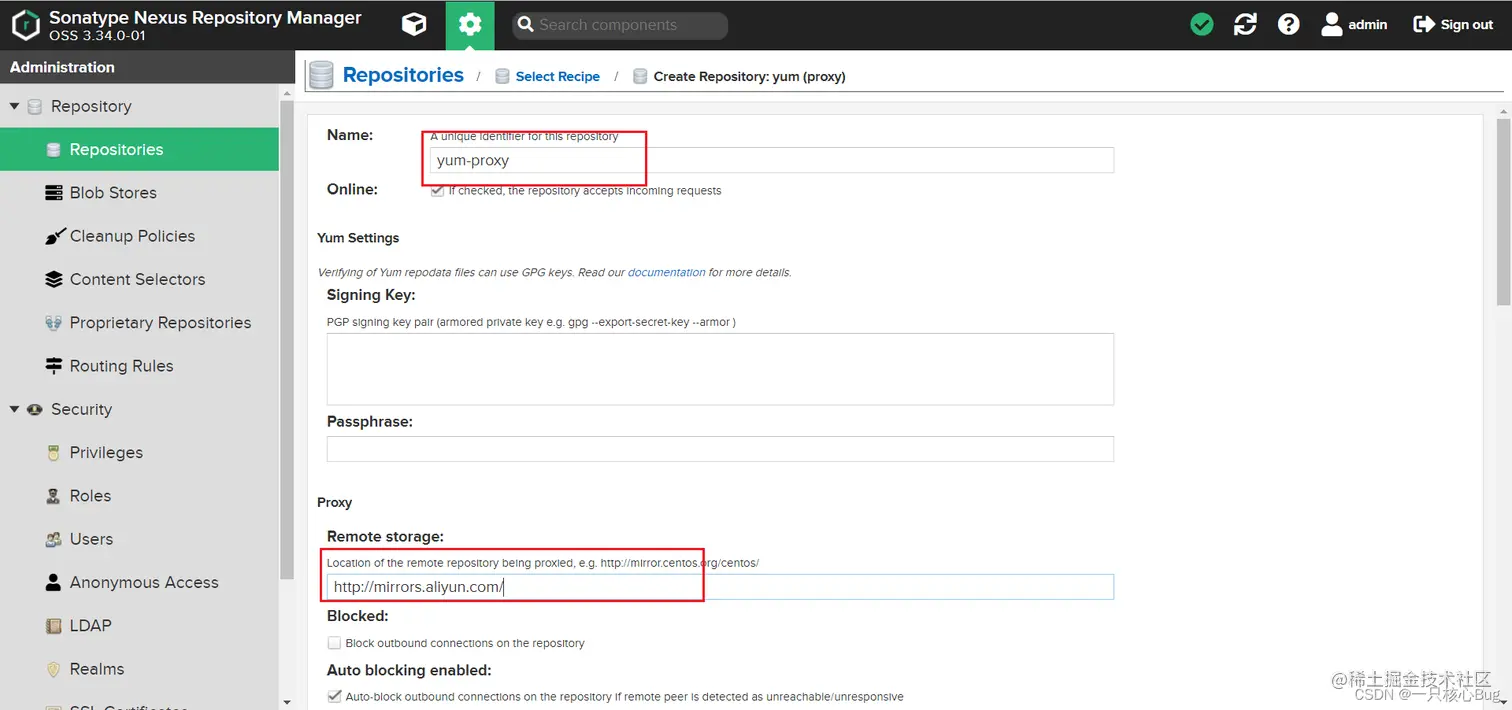Click the Repository node database icon
This screenshot has height=710, width=1512.
pos(35,106)
